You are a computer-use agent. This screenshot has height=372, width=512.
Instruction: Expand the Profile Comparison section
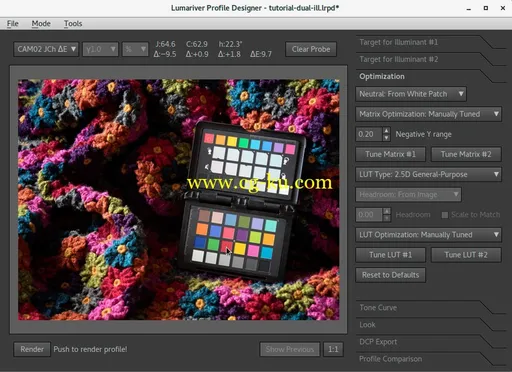tap(390, 359)
